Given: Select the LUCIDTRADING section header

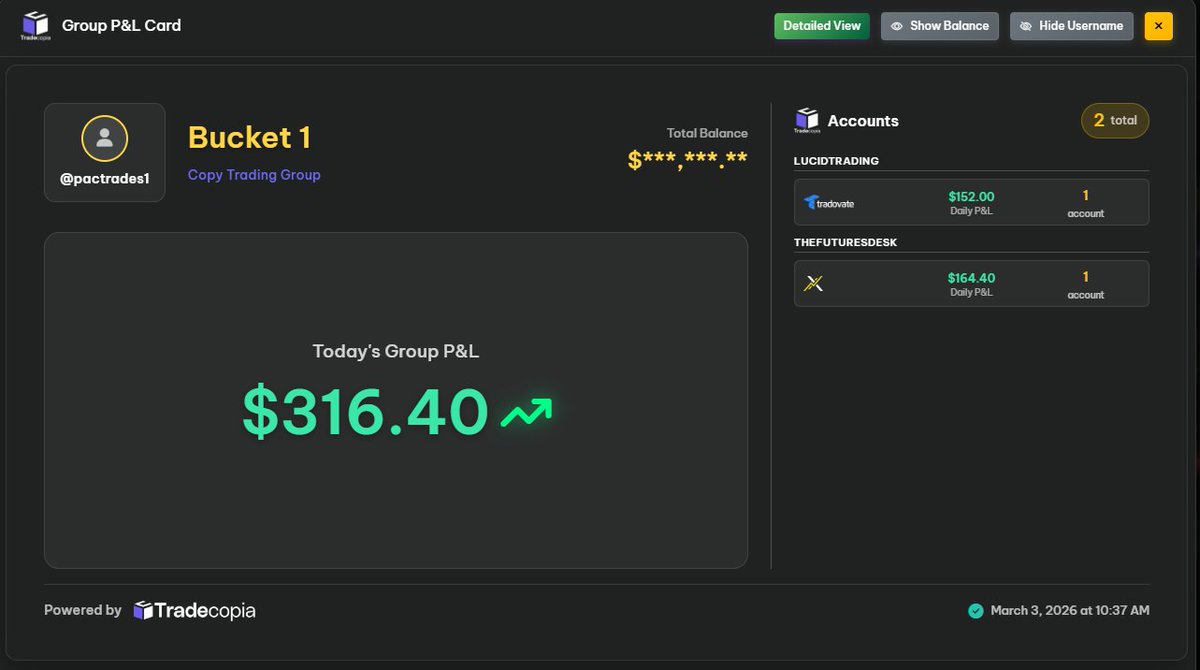Looking at the screenshot, I should point(836,161).
